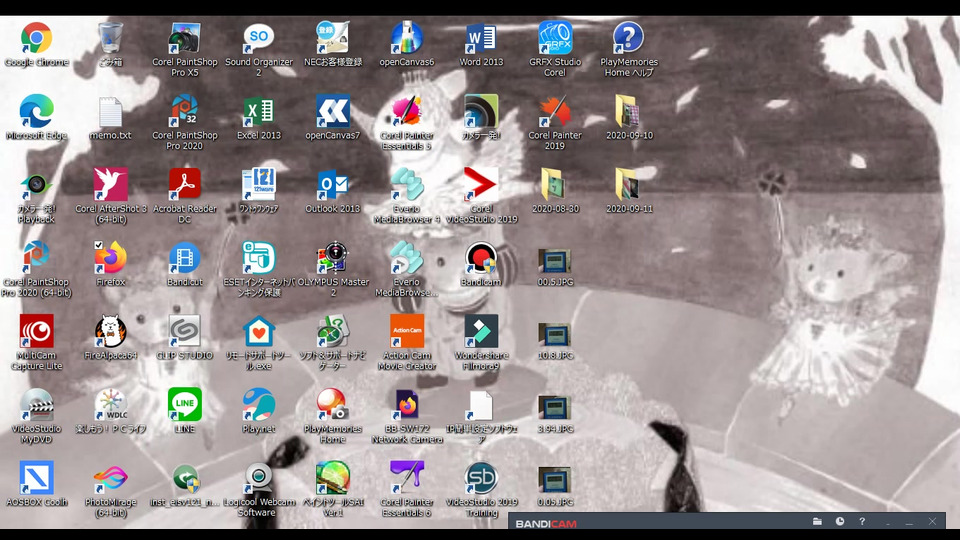Open Corel Painter Essentials 6
Image resolution: width=960 pixels, height=540 pixels.
(x=407, y=479)
